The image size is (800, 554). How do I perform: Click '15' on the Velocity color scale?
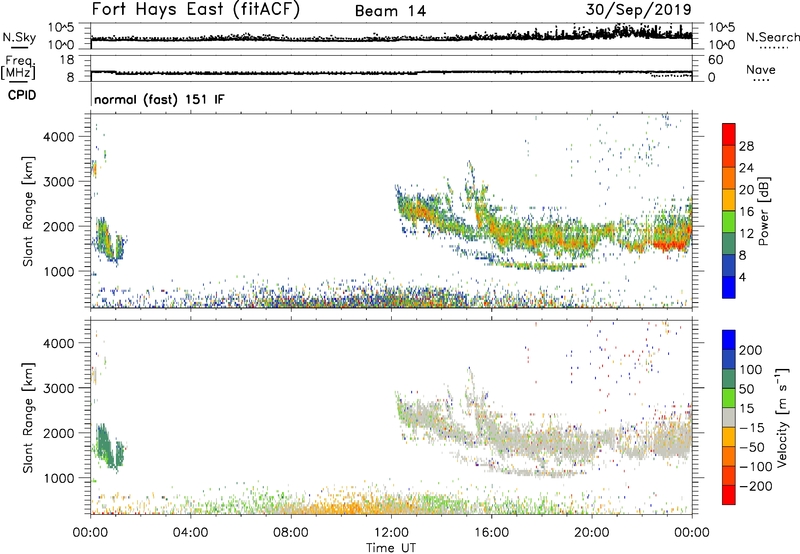pyautogui.click(x=746, y=409)
